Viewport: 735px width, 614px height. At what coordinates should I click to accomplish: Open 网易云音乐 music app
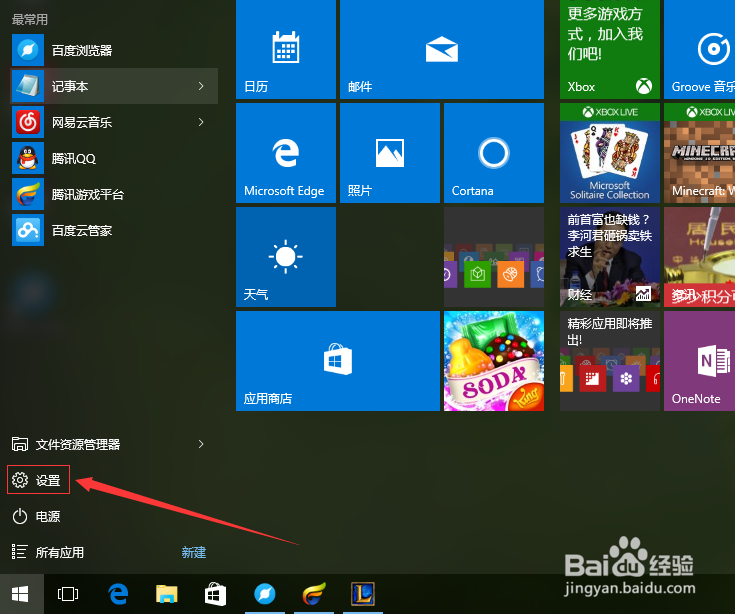pos(114,122)
